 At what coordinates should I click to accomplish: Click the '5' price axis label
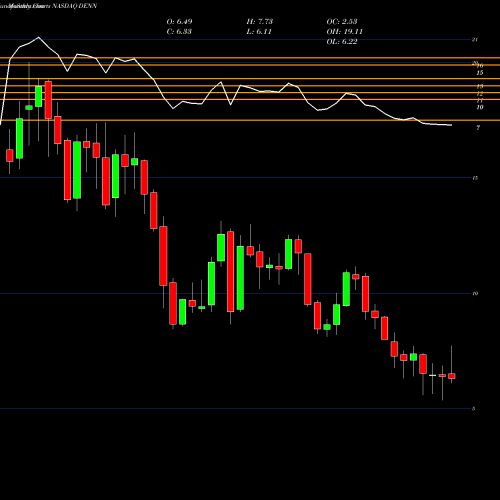pos(473,409)
